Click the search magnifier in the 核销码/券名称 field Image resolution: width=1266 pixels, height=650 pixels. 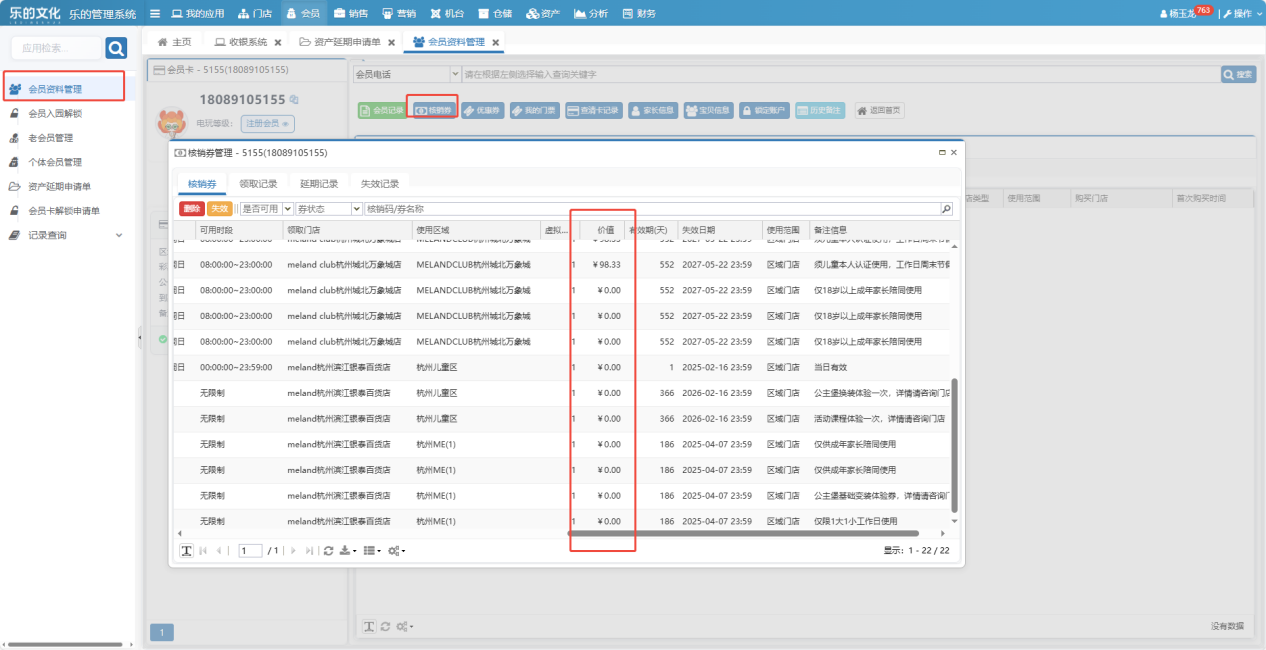[x=946, y=209]
